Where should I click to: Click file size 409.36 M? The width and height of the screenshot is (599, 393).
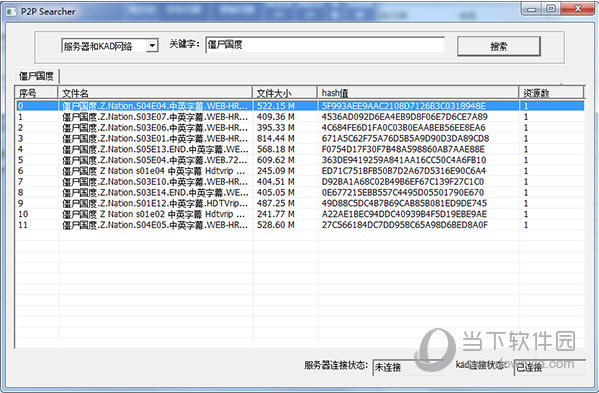point(275,117)
